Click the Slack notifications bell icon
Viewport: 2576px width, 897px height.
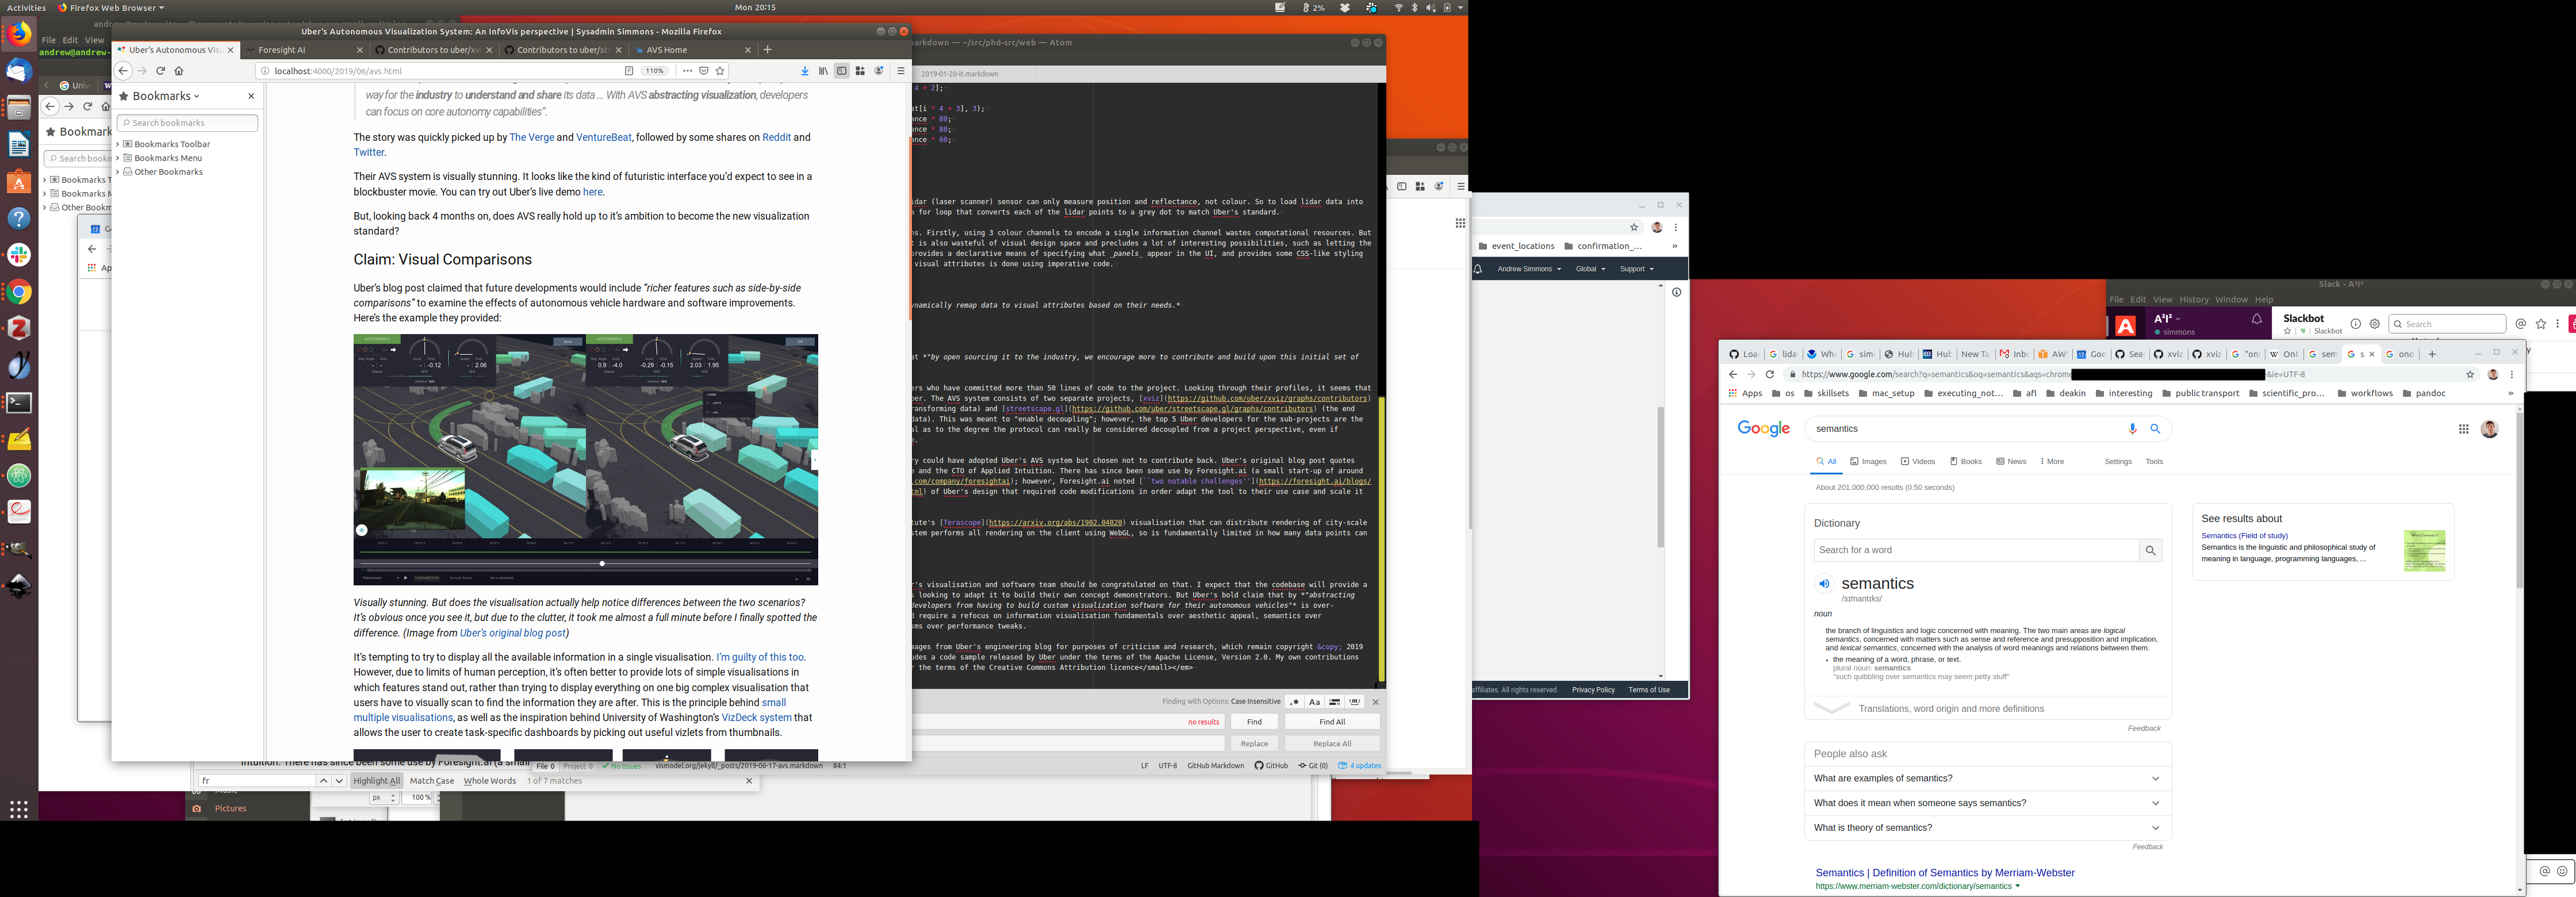click(x=2256, y=320)
